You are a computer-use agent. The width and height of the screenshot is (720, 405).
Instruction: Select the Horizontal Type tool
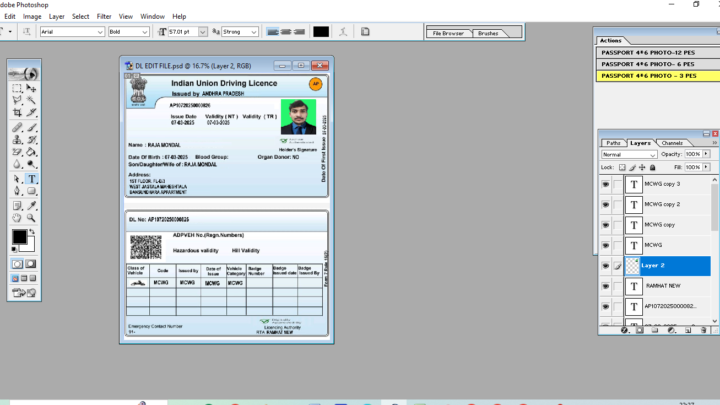(x=31, y=179)
